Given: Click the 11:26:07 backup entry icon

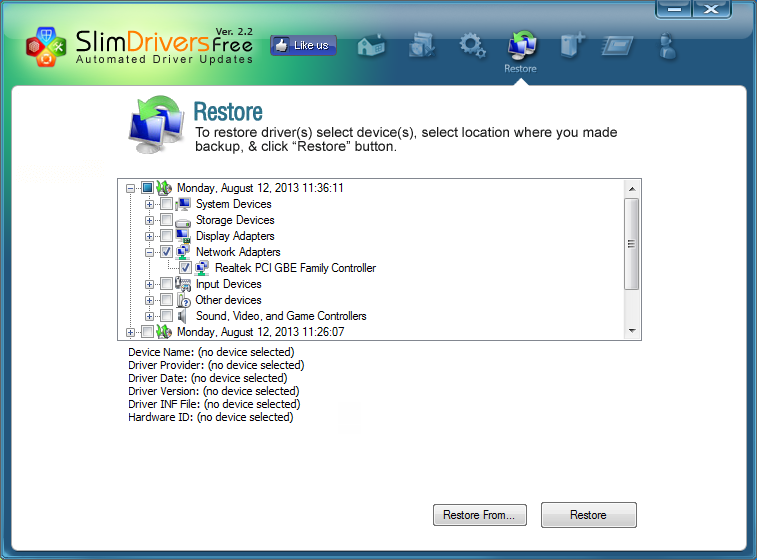Looking at the screenshot, I should pos(164,332).
